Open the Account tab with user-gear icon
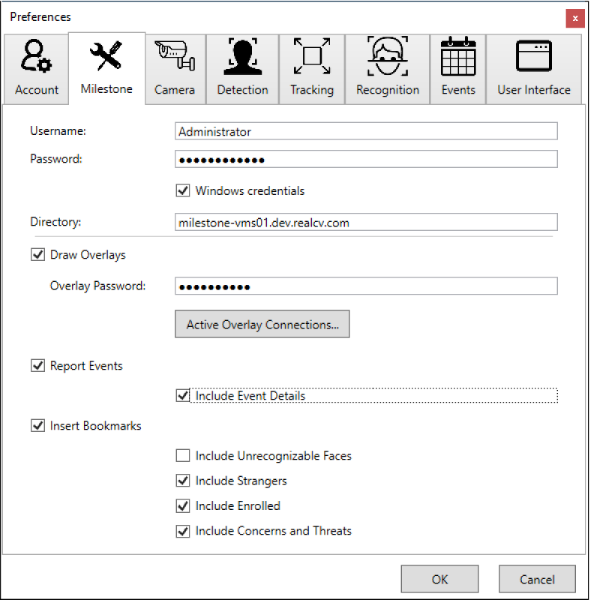The width and height of the screenshot is (591, 600). (36, 56)
